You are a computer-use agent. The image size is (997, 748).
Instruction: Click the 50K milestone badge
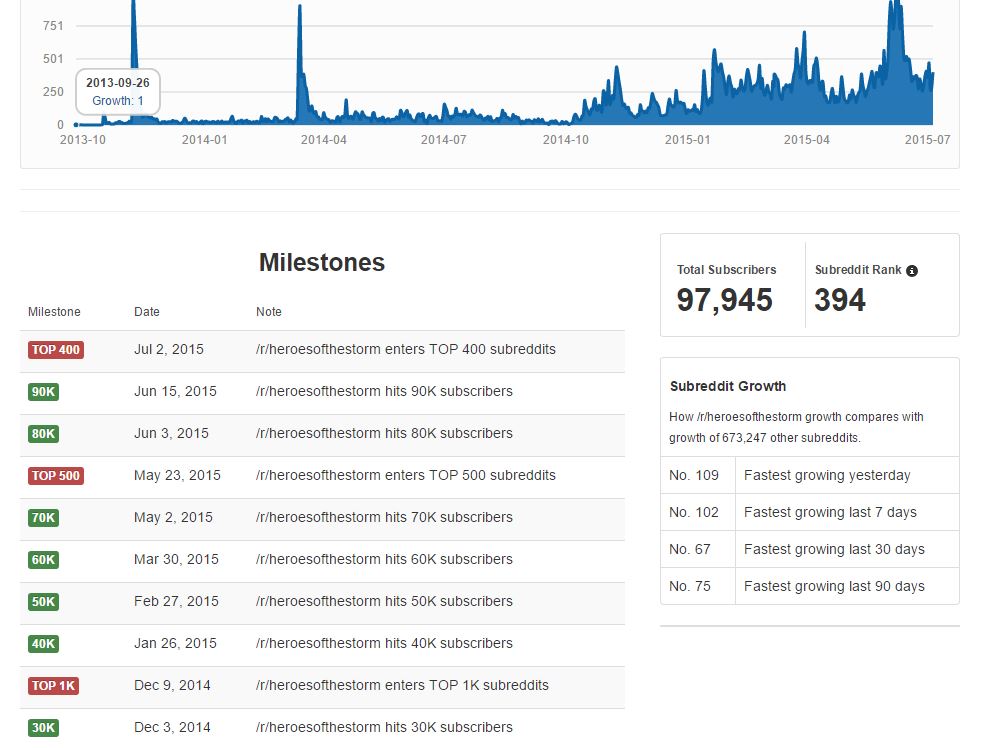click(43, 602)
